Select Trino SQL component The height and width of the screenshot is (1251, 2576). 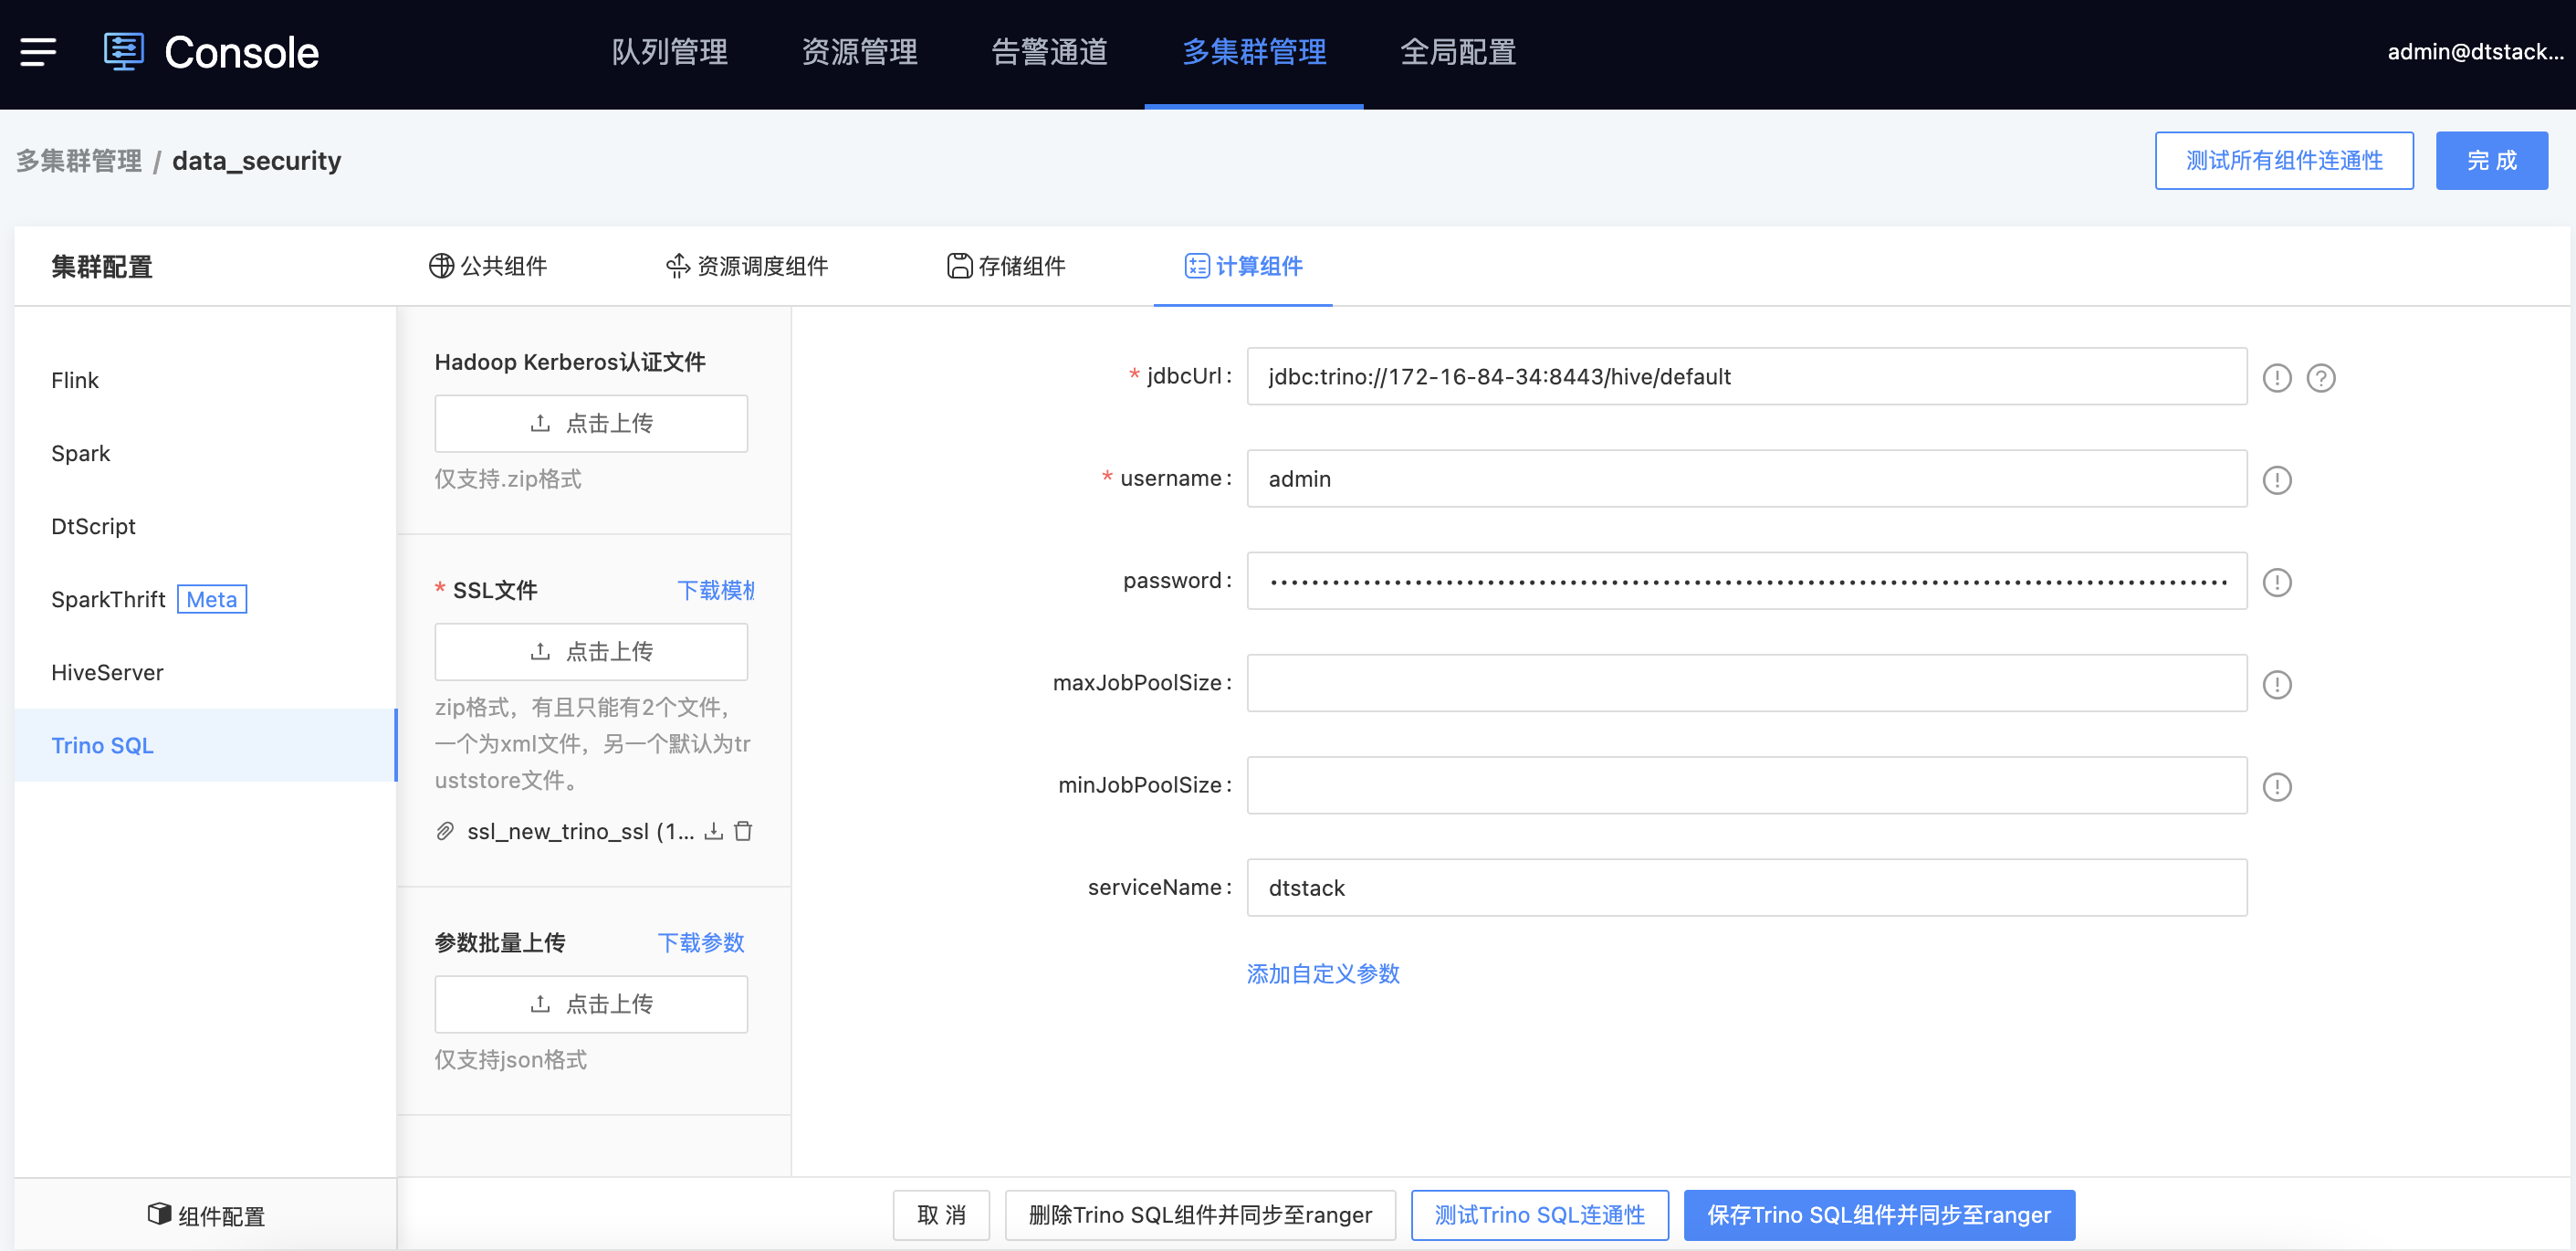coord(205,745)
